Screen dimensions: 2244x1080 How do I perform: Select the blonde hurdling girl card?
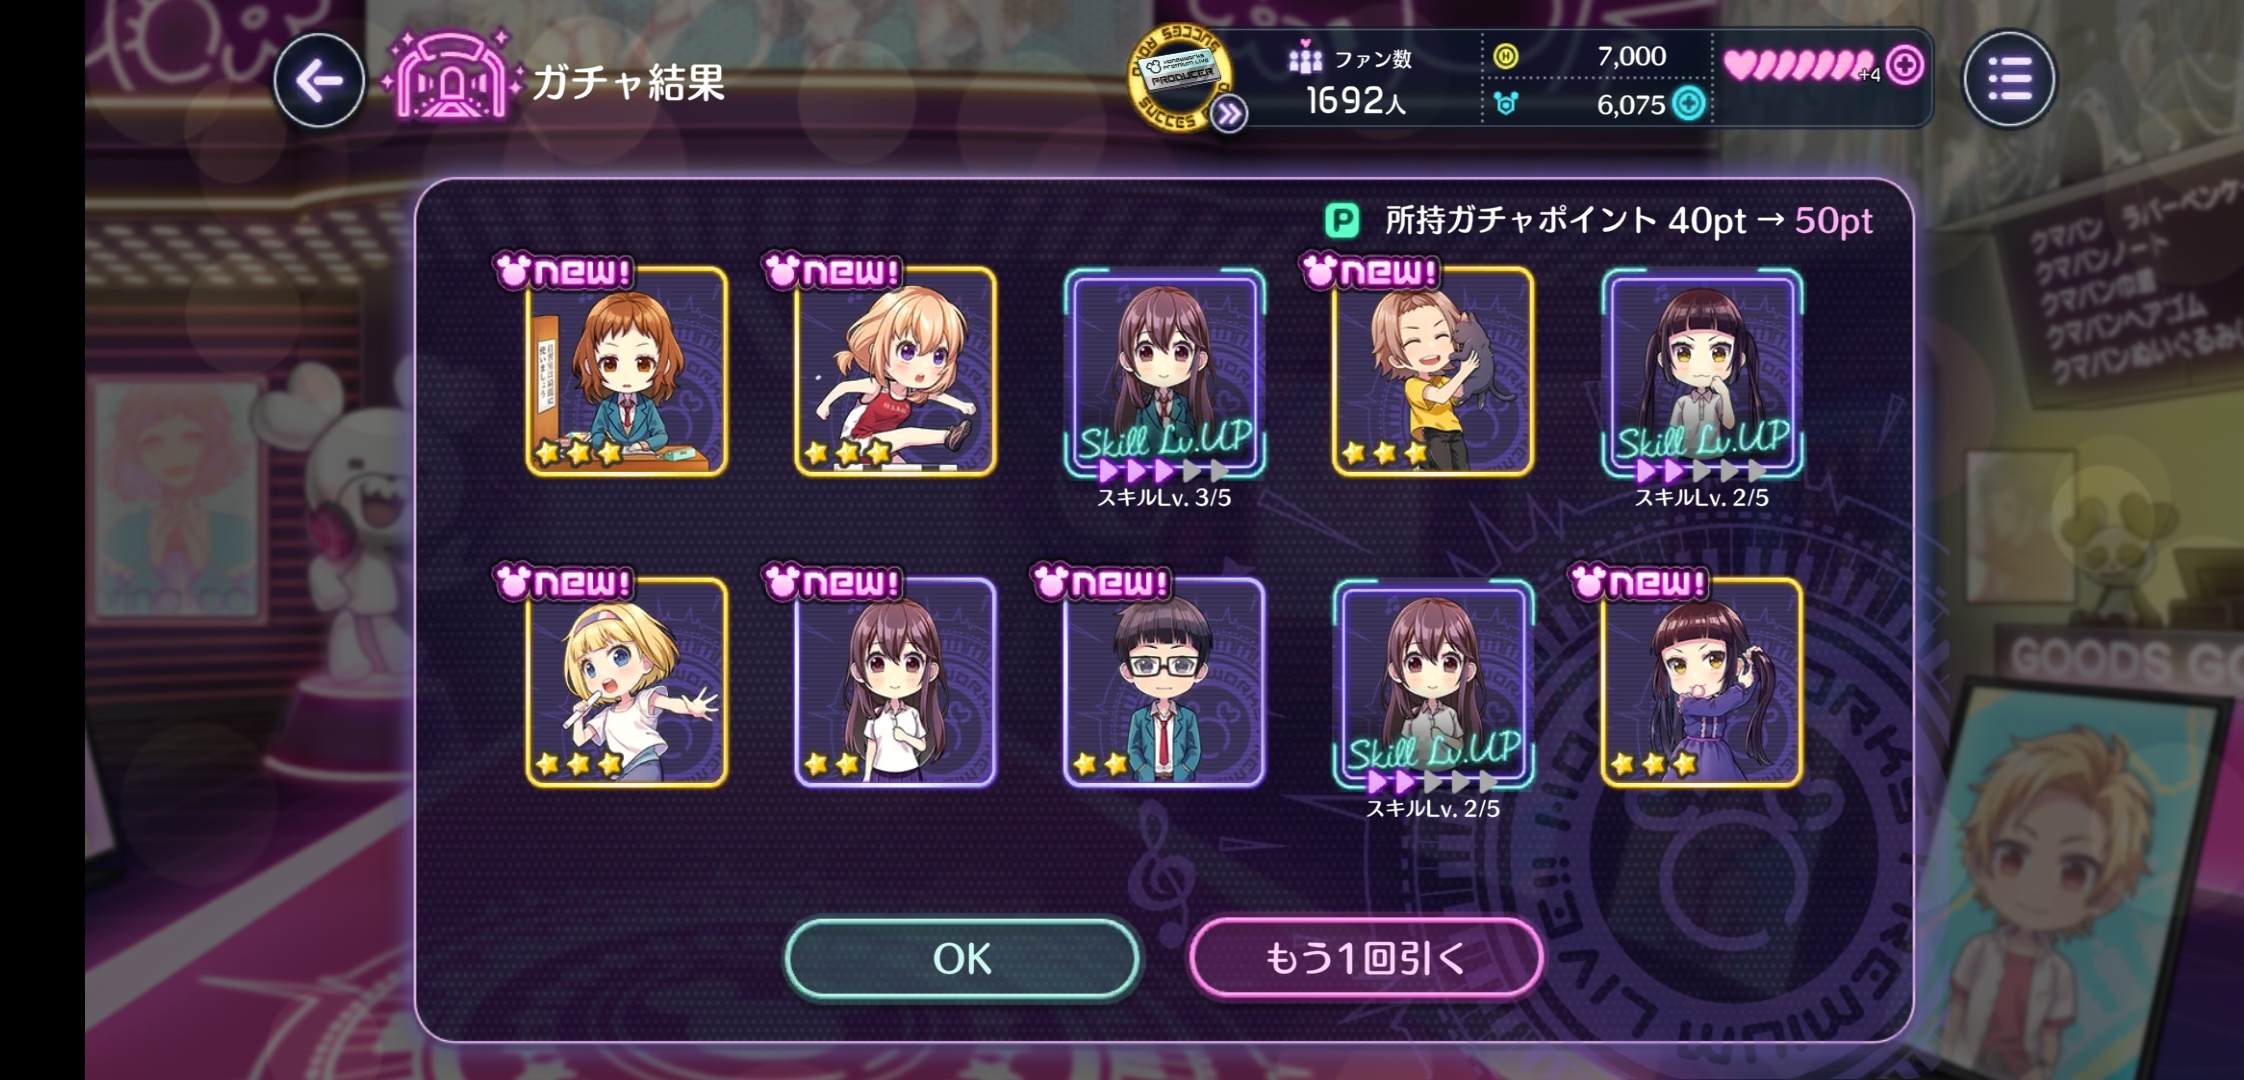click(x=895, y=371)
